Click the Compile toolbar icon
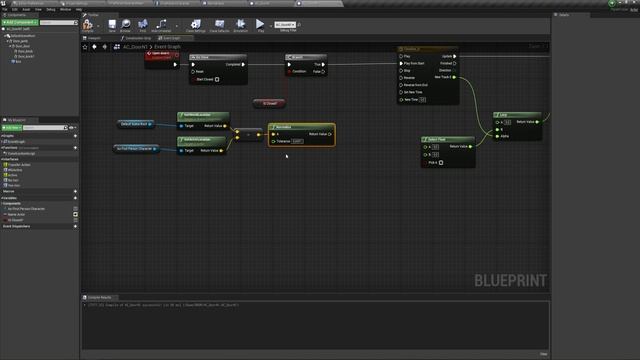The height and width of the screenshot is (360, 640). click(87, 24)
